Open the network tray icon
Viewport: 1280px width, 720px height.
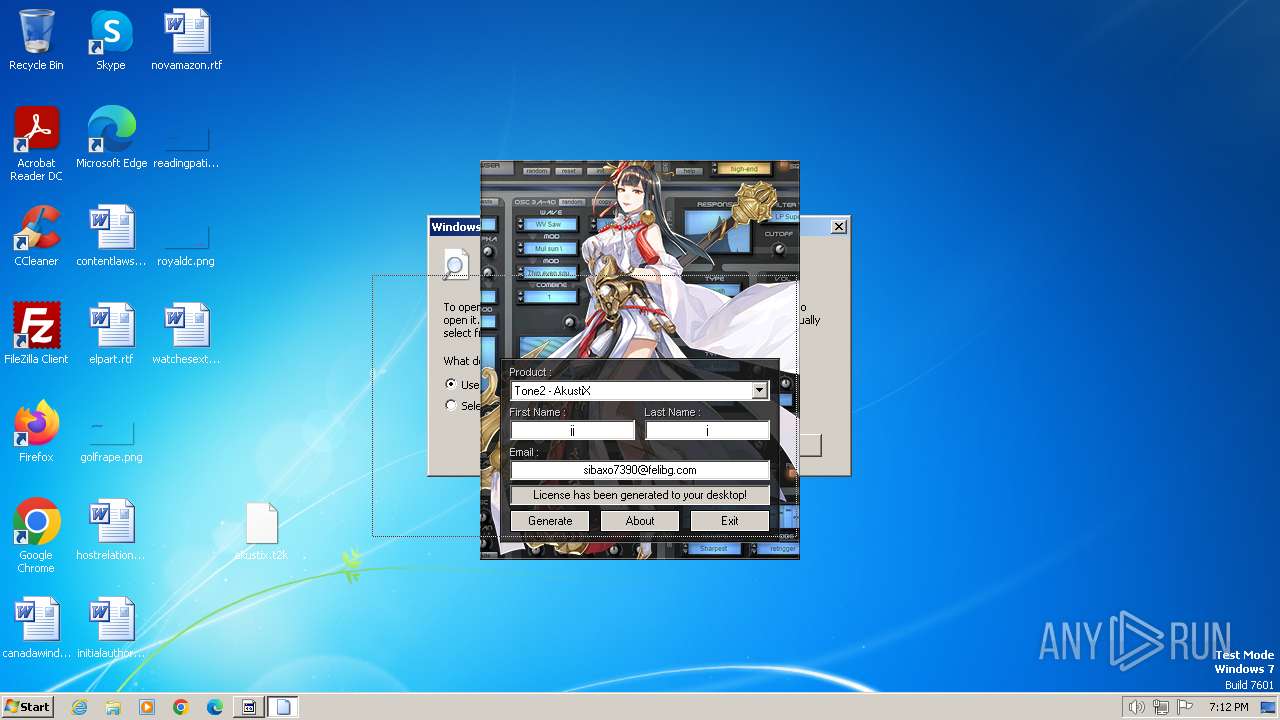click(1161, 707)
